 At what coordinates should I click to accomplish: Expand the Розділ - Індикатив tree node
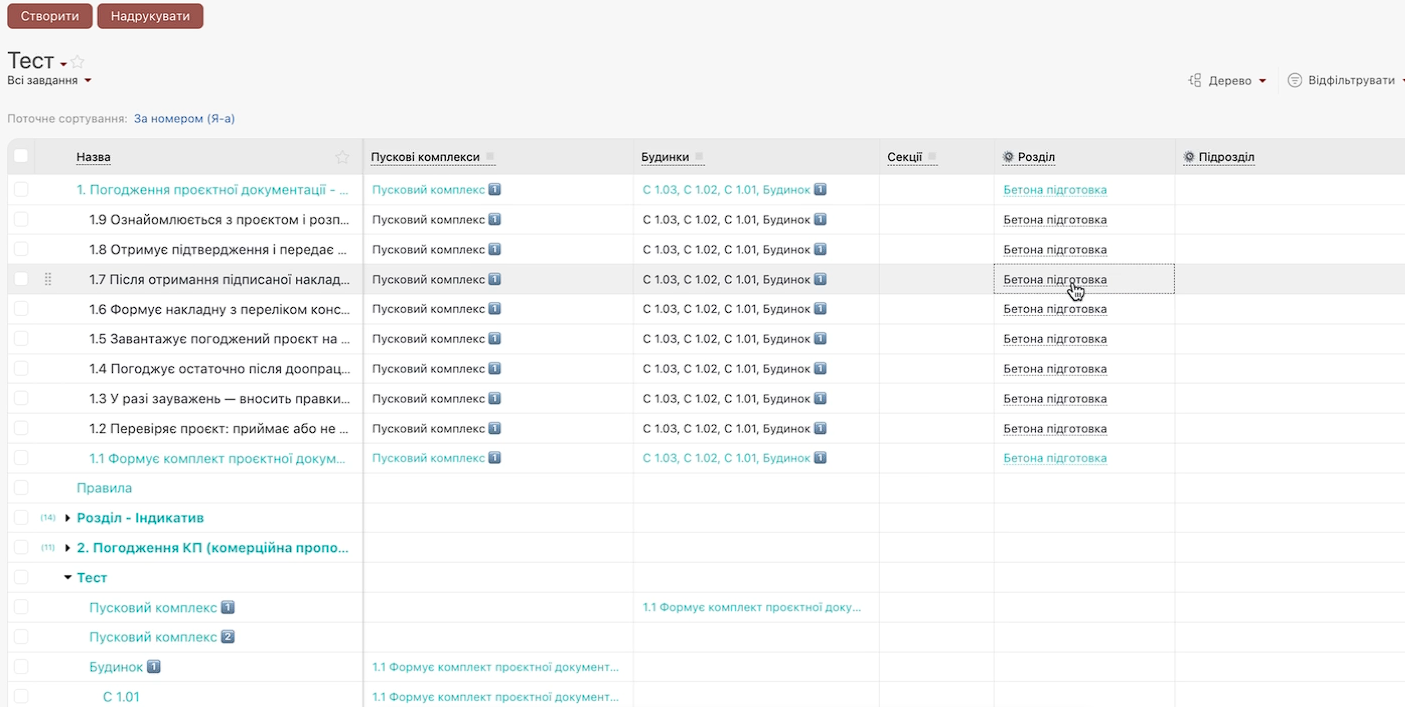tap(68, 518)
